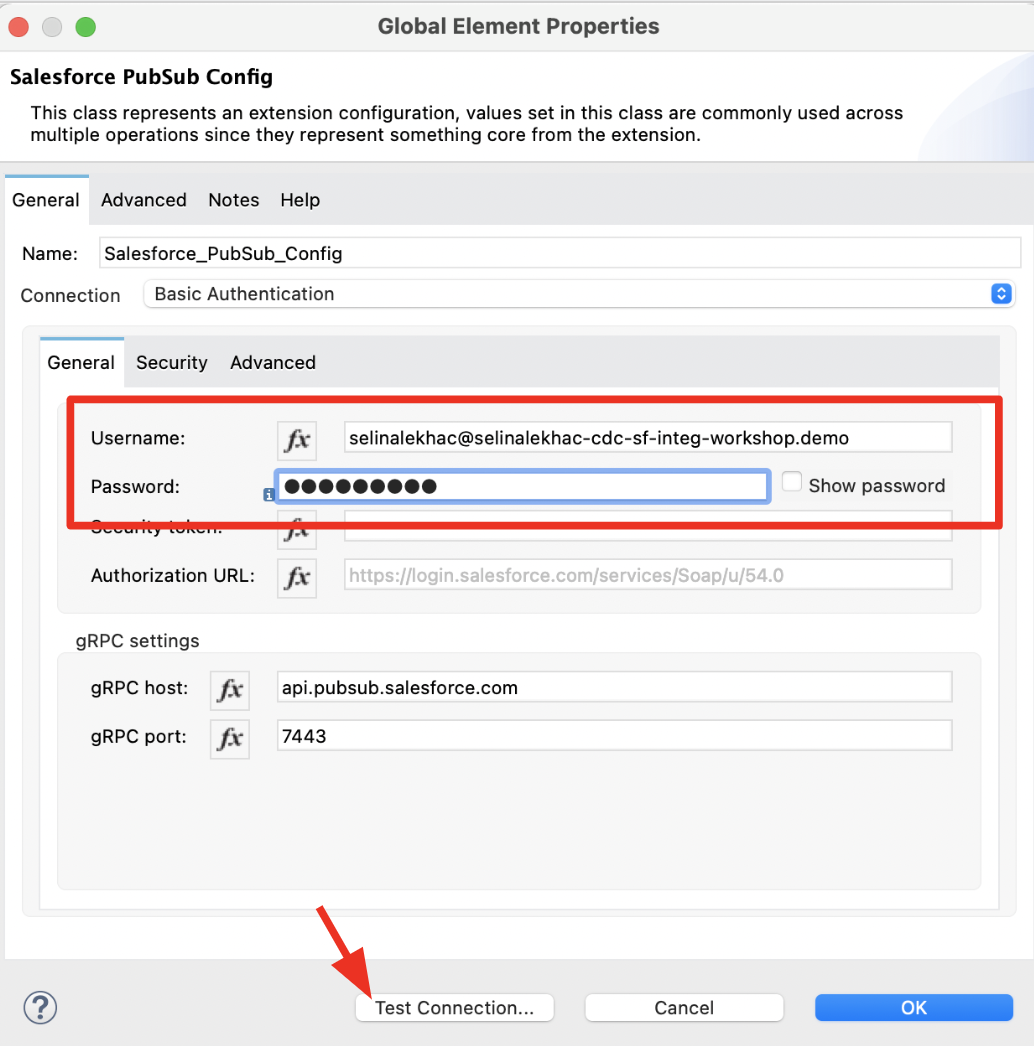Enable the Show password checkbox
This screenshot has width=1034, height=1046.
792,483
